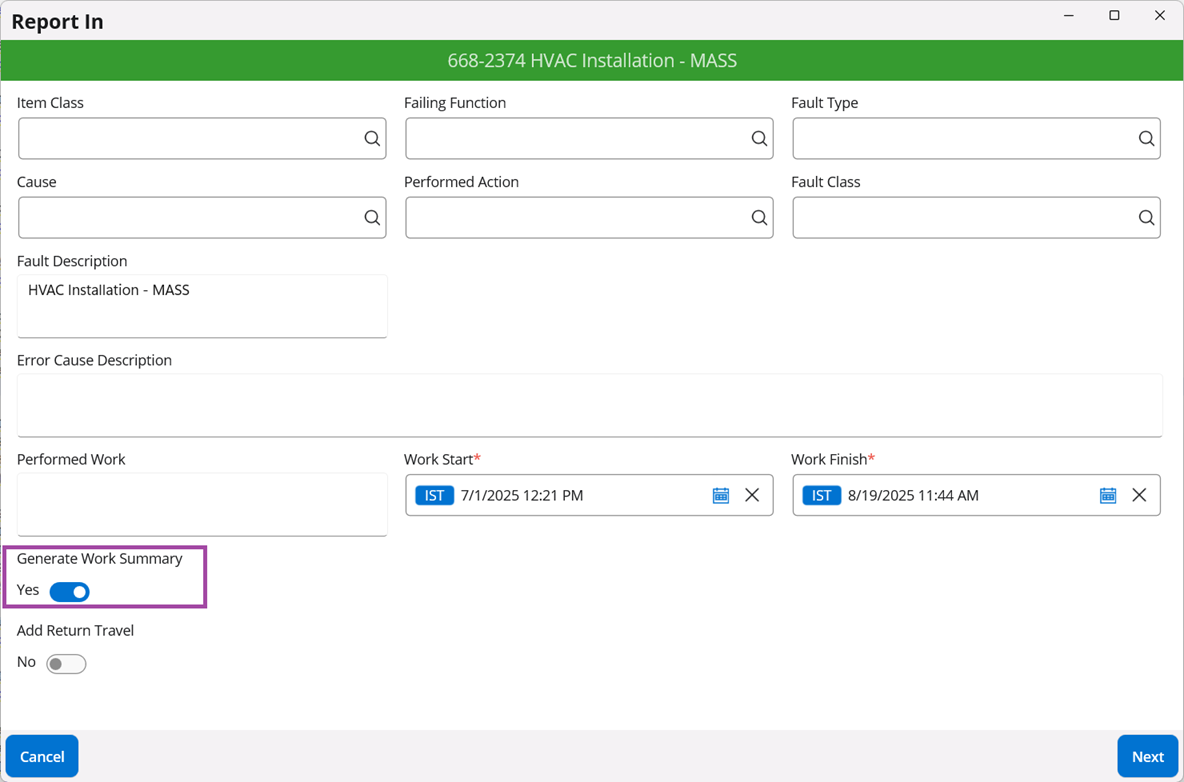Click the Cause field search icon
Screen dimensions: 1184x782
pos(372,218)
